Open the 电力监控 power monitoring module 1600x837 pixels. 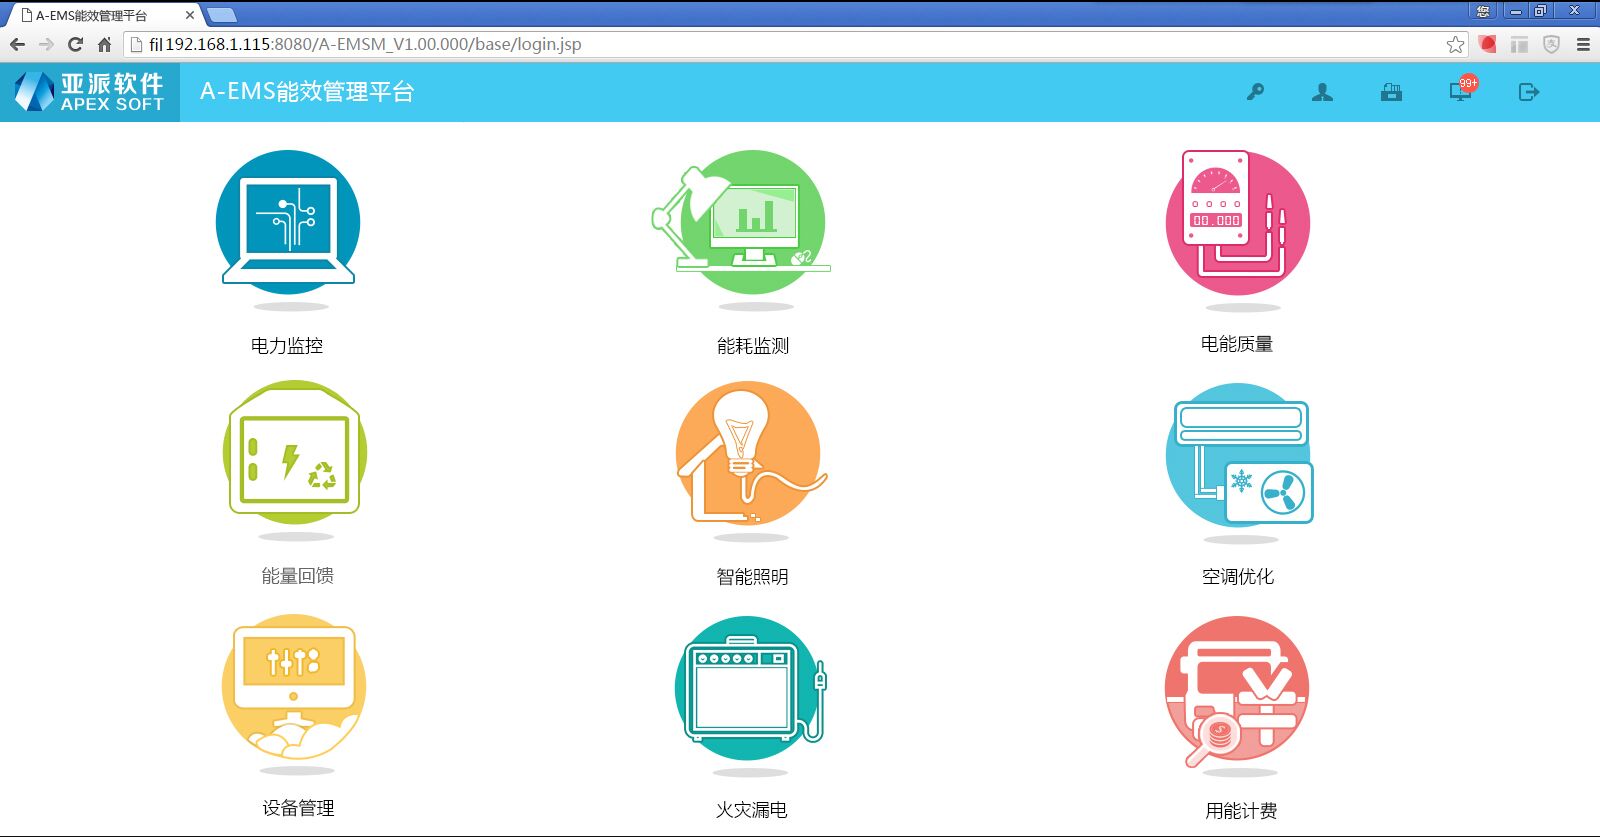click(x=288, y=222)
